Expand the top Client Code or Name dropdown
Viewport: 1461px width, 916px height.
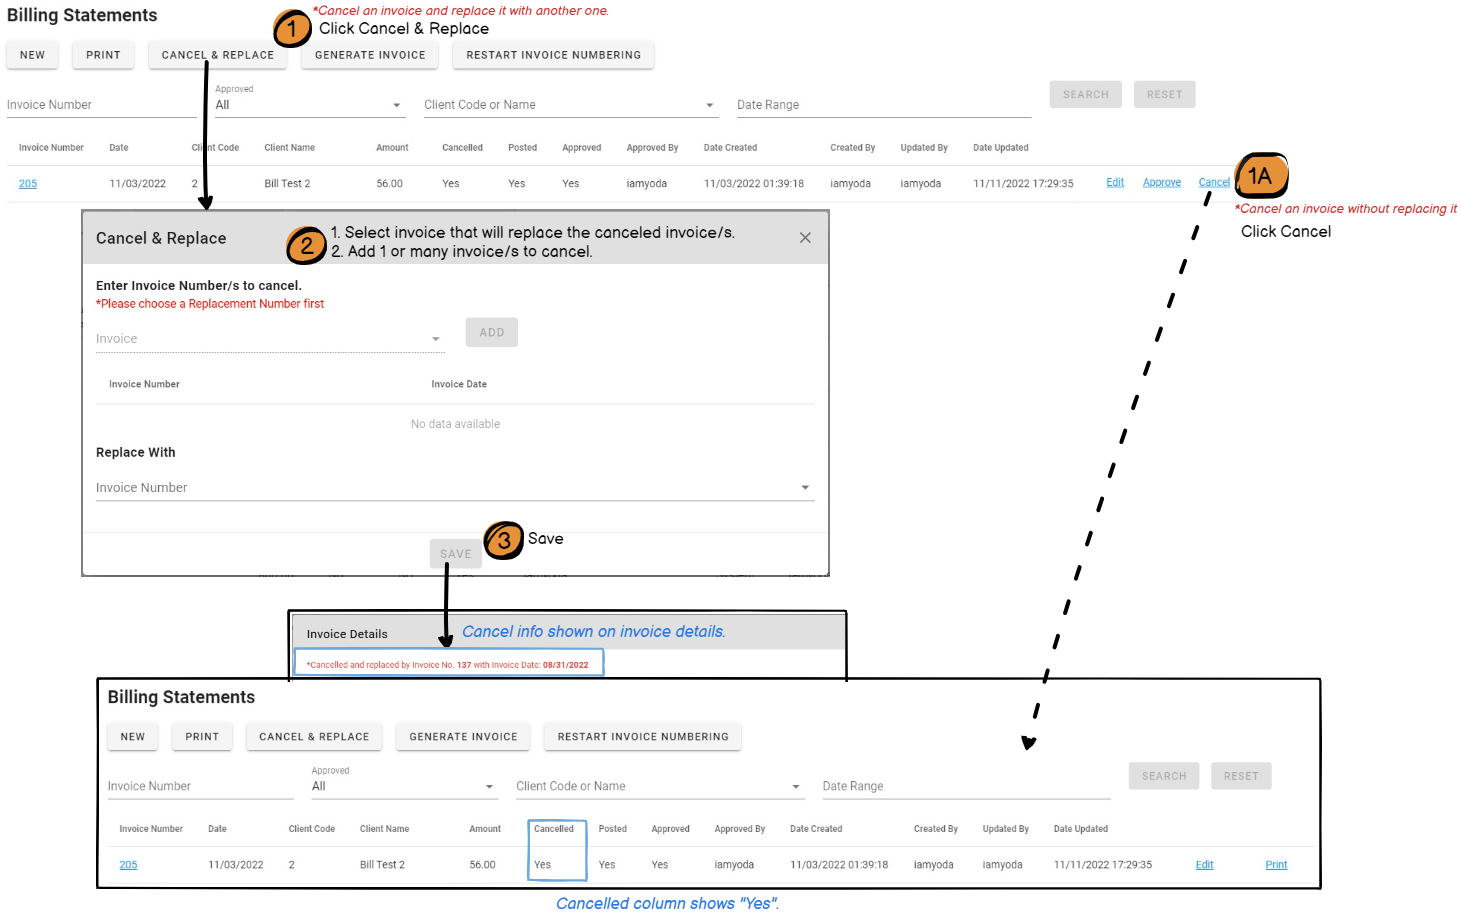[x=569, y=105]
